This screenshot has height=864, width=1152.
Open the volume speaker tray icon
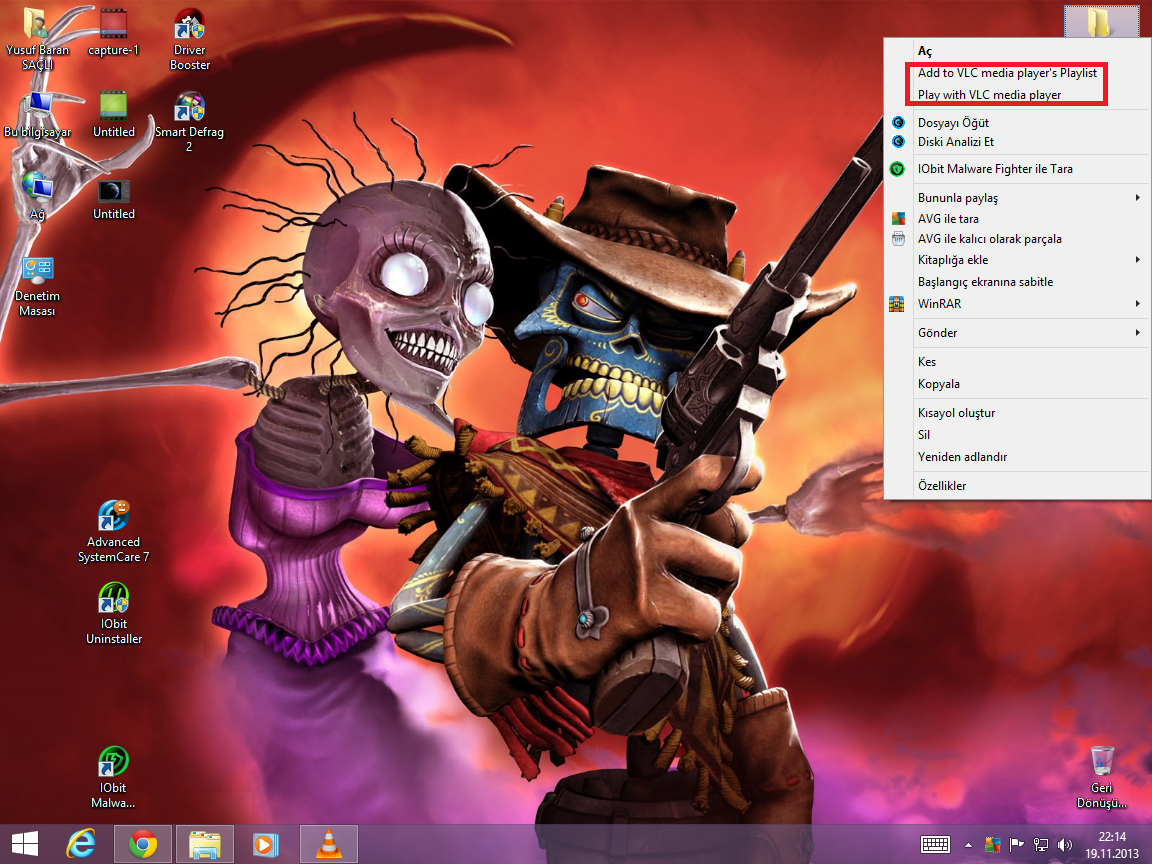tap(1065, 845)
